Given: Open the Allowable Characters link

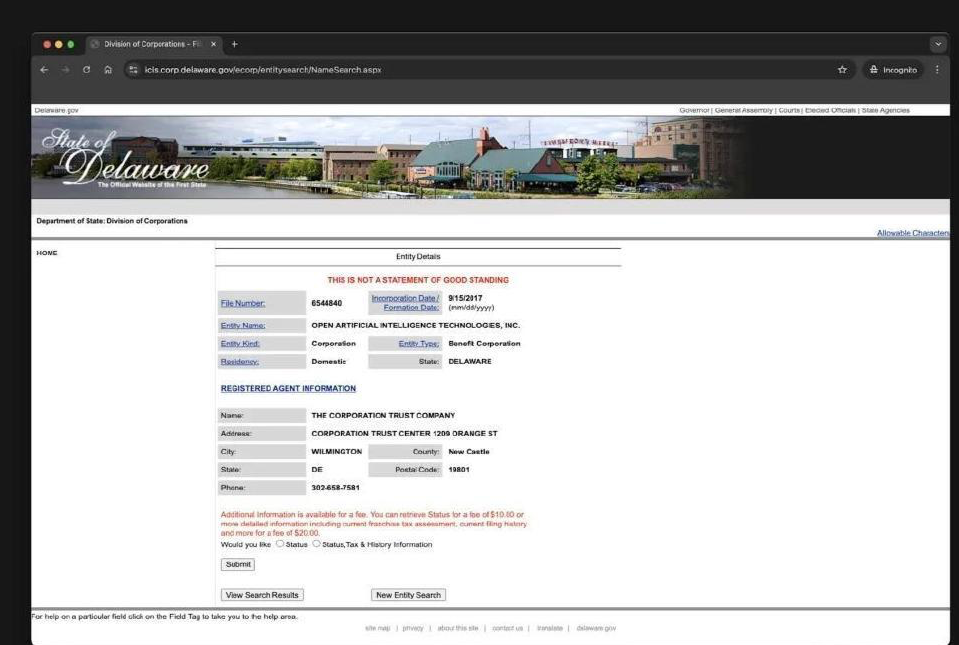Looking at the screenshot, I should (913, 233).
